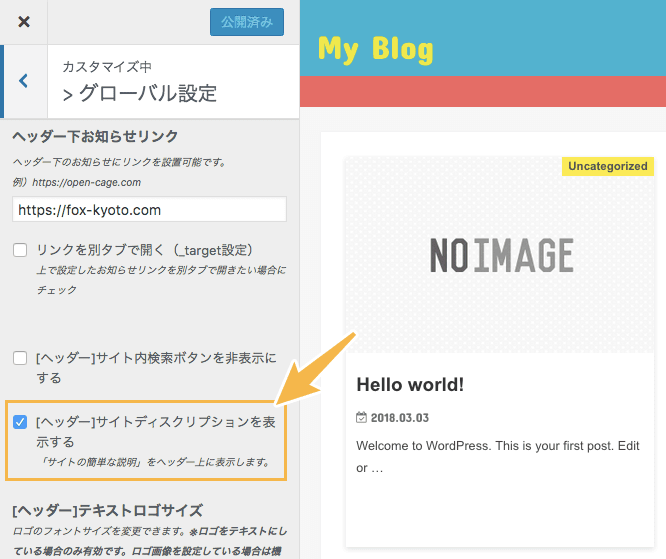Open the My Blog site title link

coord(375,49)
